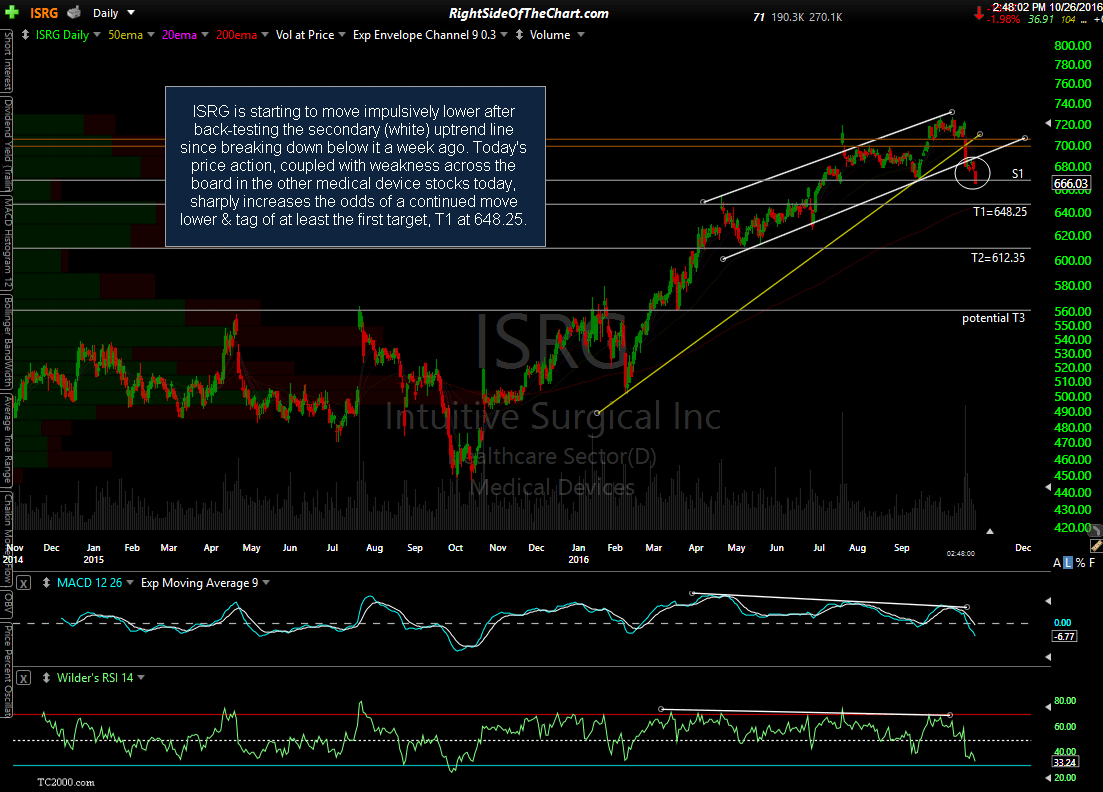Click the ISRG ticker symbol
The width and height of the screenshot is (1103, 792).
pos(44,13)
